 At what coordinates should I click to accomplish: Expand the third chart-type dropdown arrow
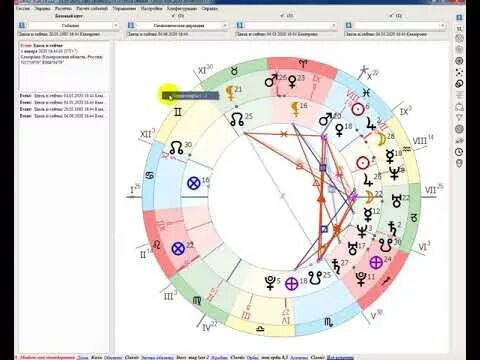333,26
